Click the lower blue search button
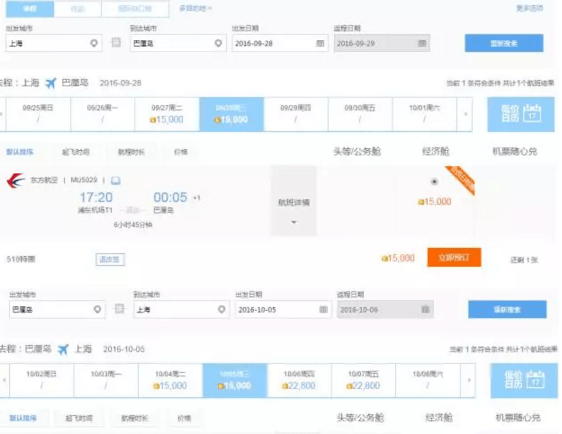 click(x=507, y=309)
